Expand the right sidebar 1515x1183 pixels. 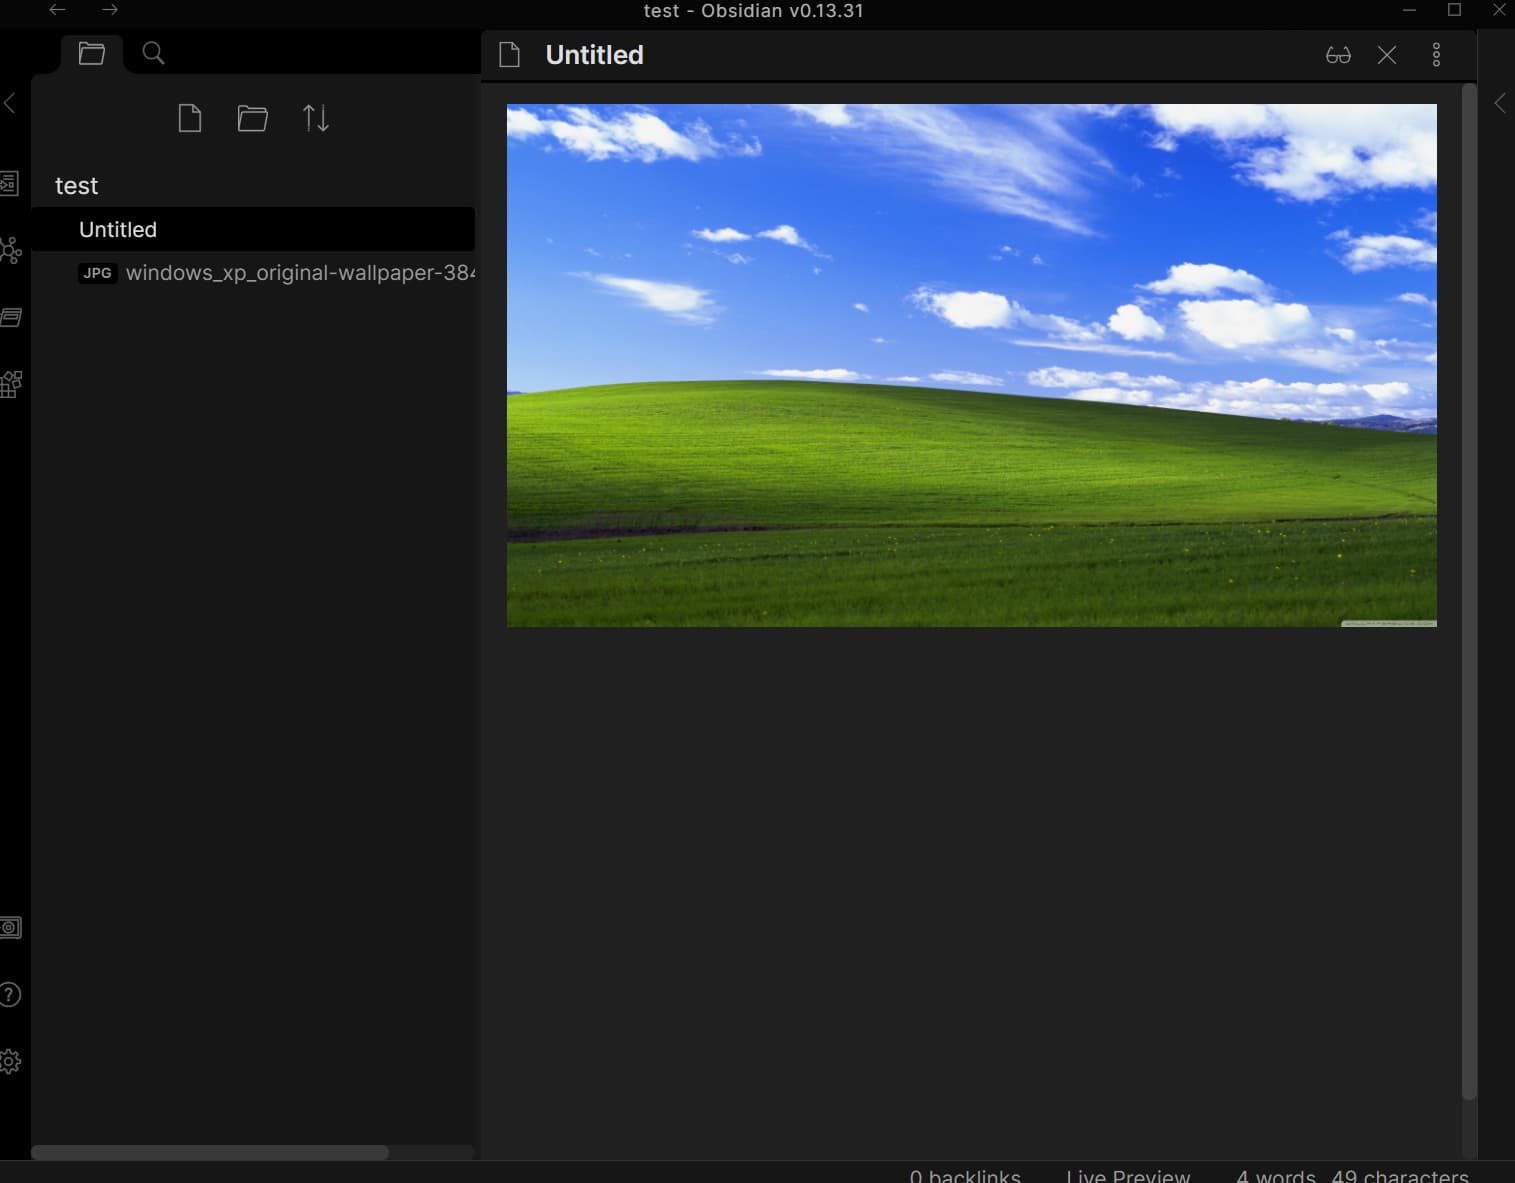coord(1500,103)
